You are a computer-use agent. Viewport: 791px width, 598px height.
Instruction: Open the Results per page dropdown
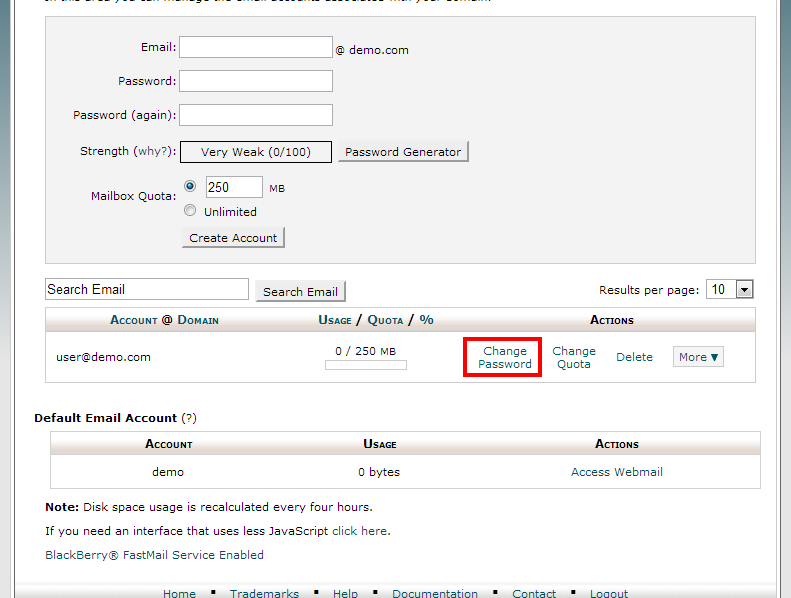click(x=730, y=290)
